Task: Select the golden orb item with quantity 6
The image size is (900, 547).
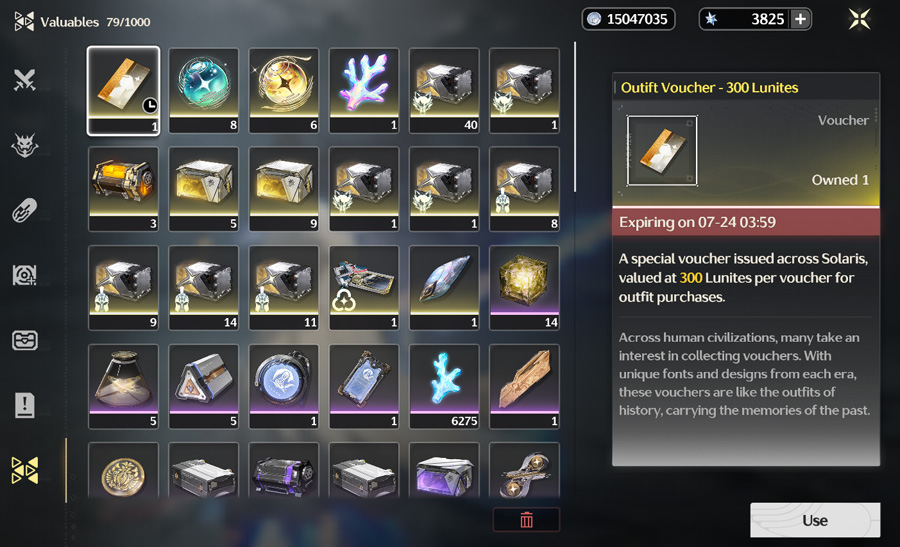Action: pyautogui.click(x=284, y=91)
